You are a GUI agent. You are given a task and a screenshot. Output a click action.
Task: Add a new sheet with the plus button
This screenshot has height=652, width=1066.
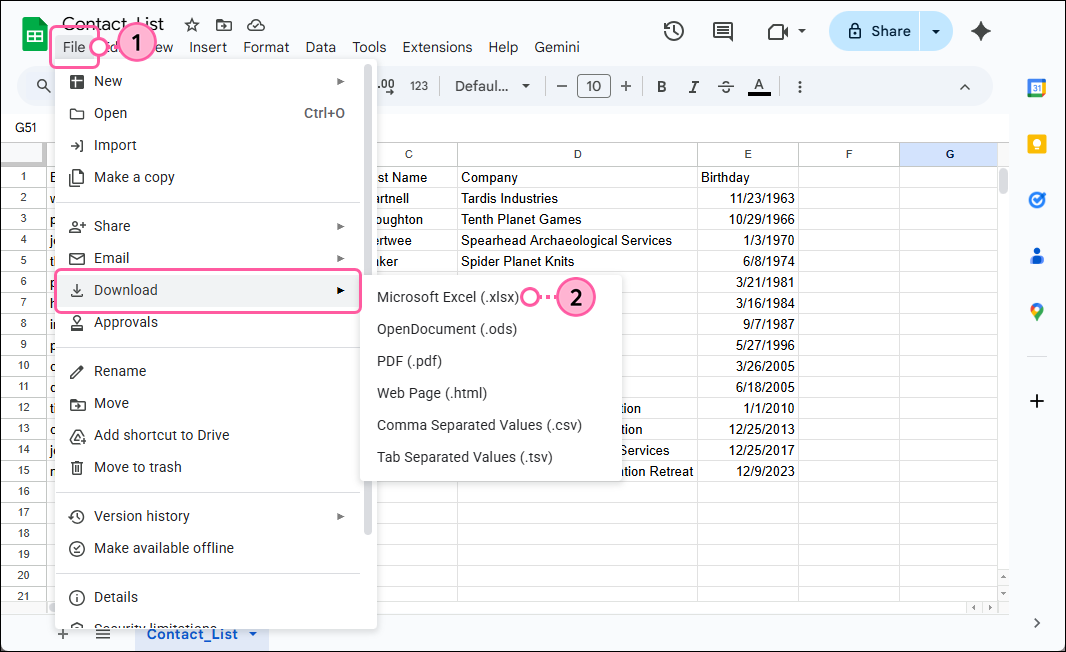click(62, 634)
